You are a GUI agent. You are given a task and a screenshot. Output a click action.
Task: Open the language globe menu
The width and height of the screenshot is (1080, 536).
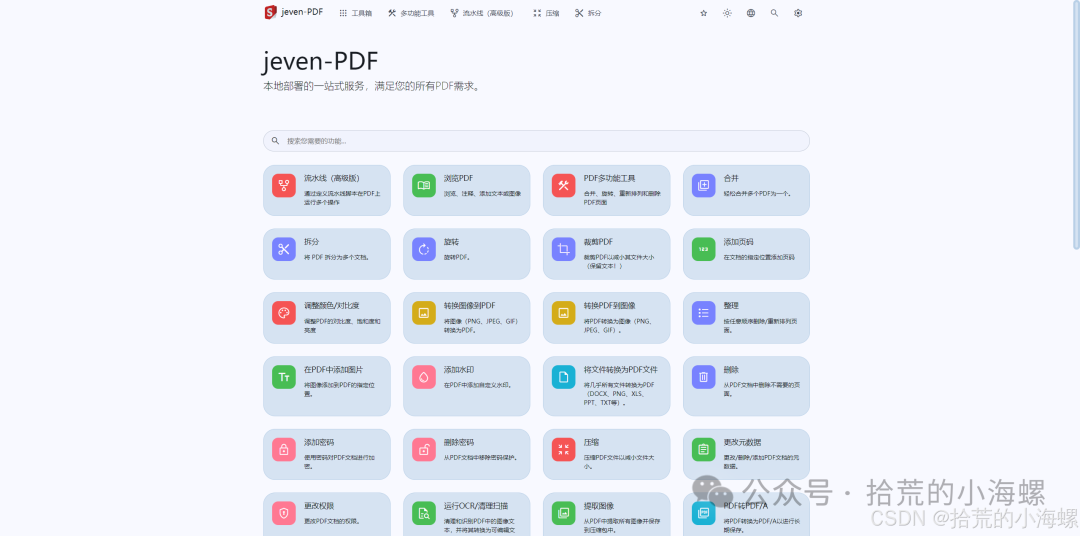click(751, 13)
